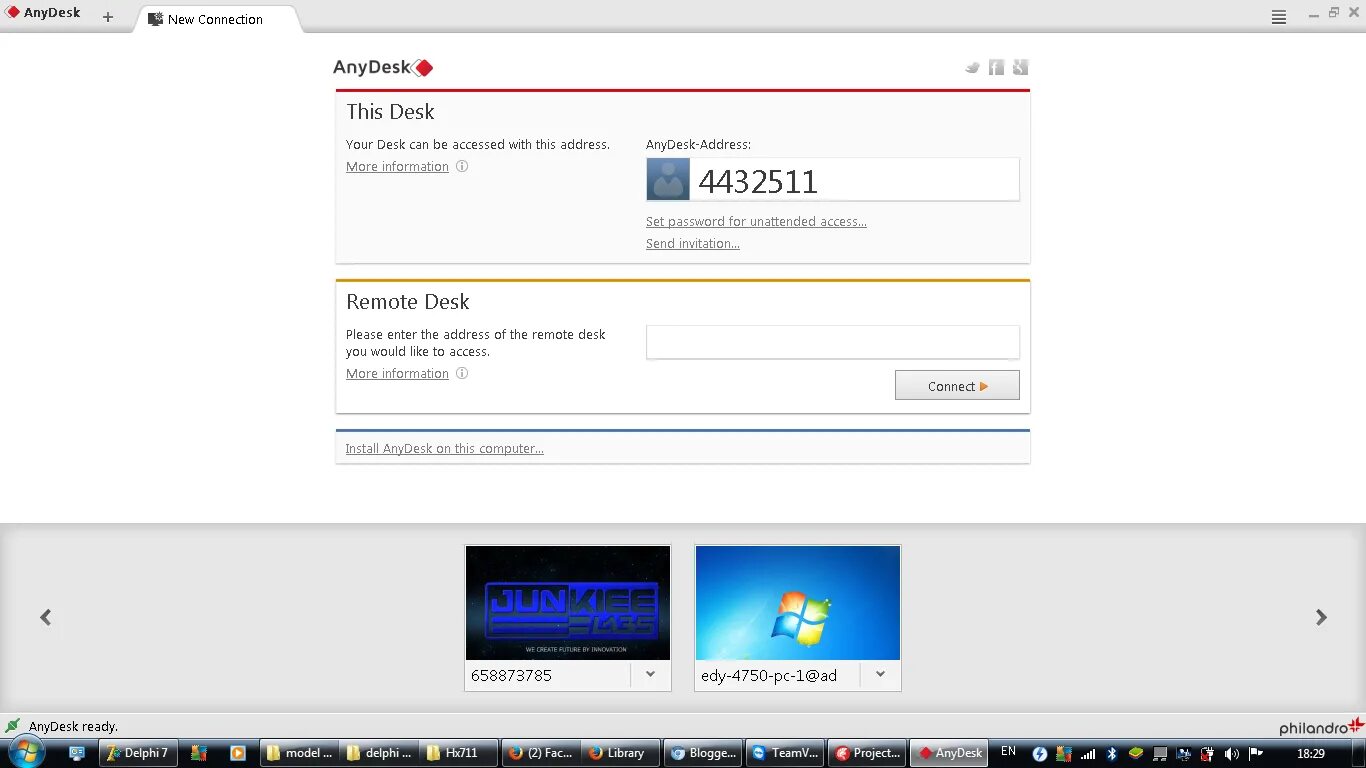The width and height of the screenshot is (1366, 768).
Task: Switch to the model folder taskbar button
Action: point(299,753)
